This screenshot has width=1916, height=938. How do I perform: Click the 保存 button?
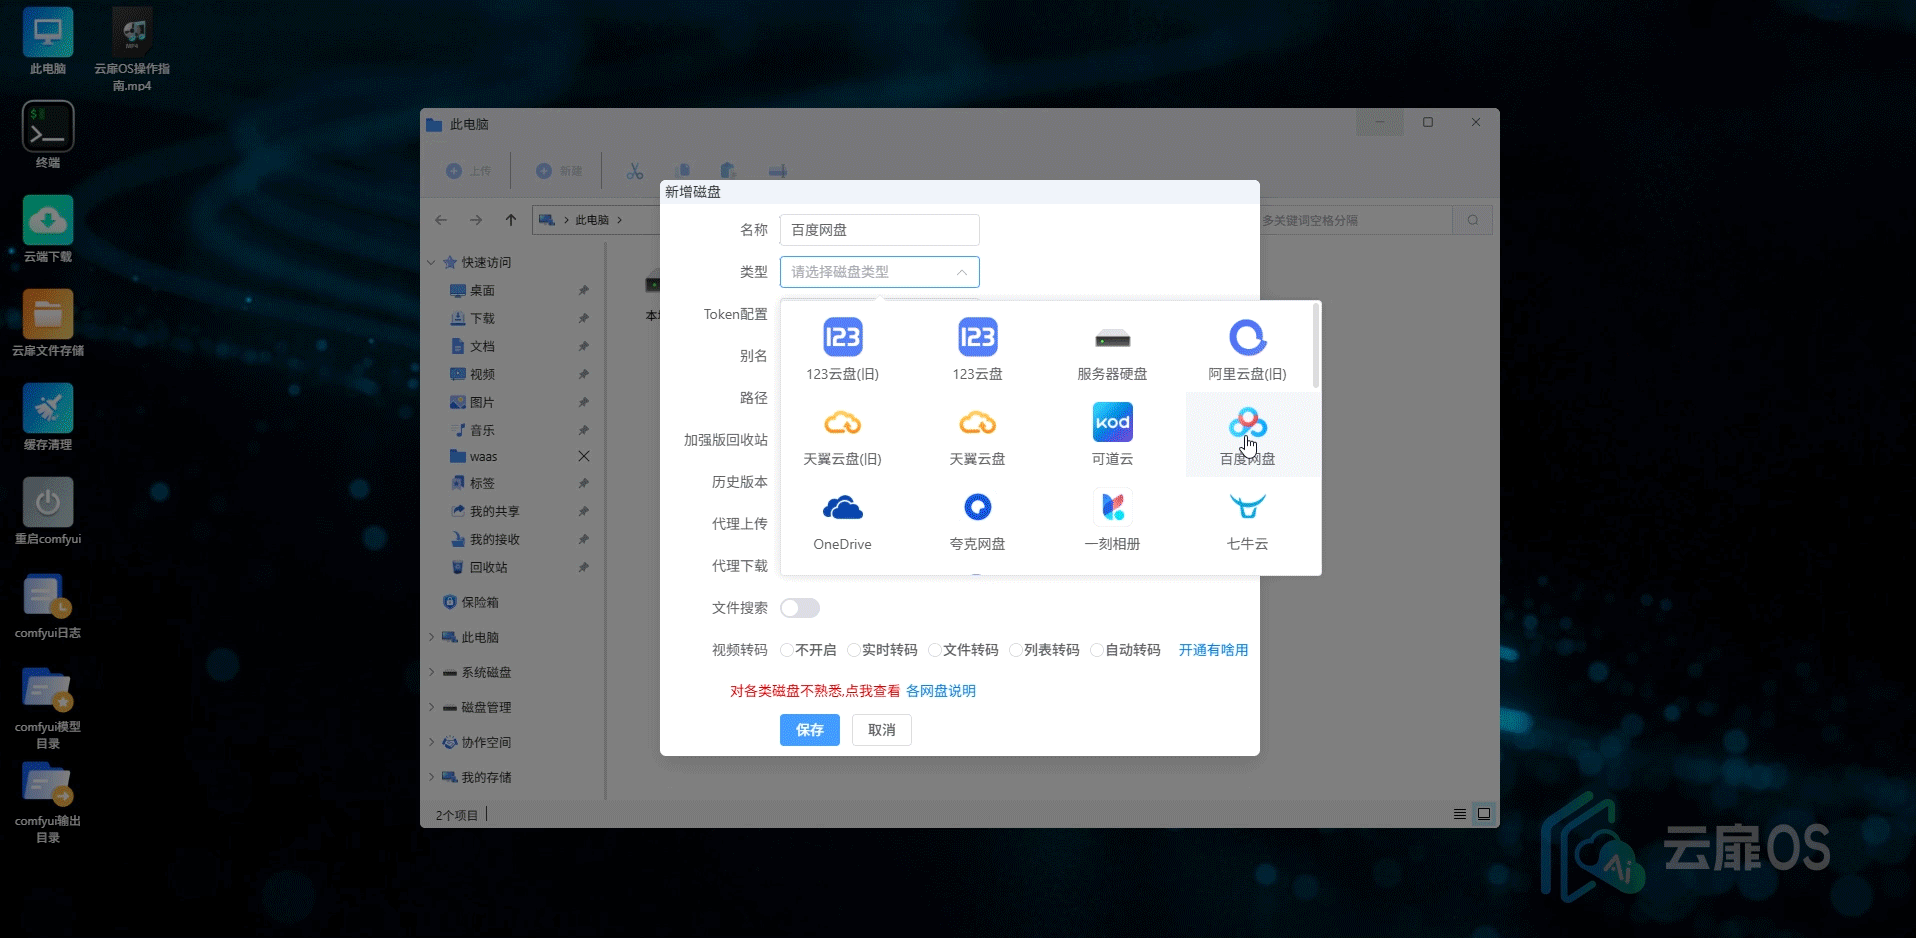coord(809,730)
